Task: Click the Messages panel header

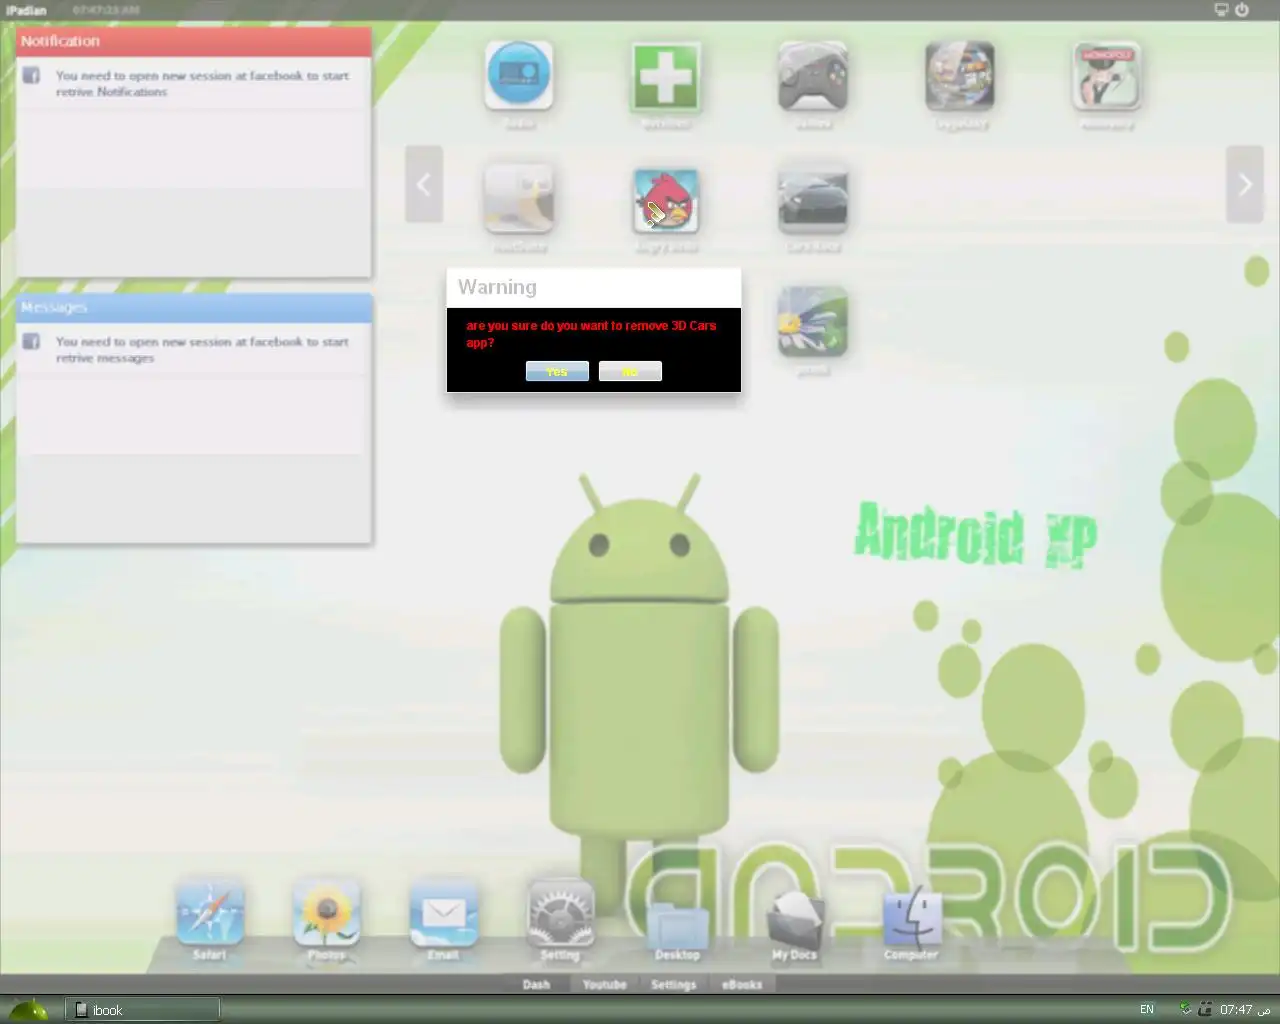Action: point(194,307)
